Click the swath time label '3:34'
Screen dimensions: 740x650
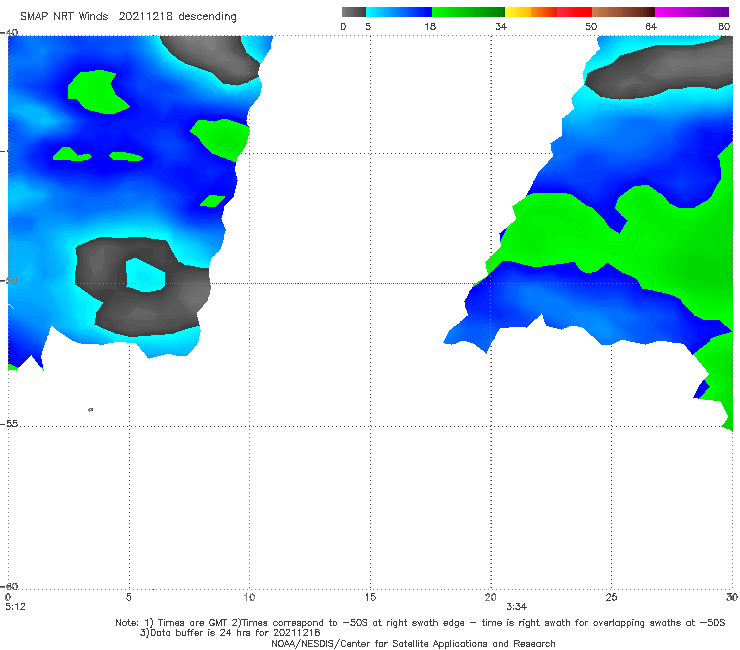click(x=516, y=607)
